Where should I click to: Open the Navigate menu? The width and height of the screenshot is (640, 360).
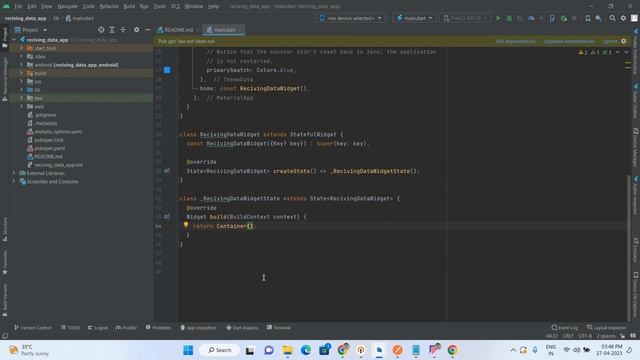(x=67, y=7)
